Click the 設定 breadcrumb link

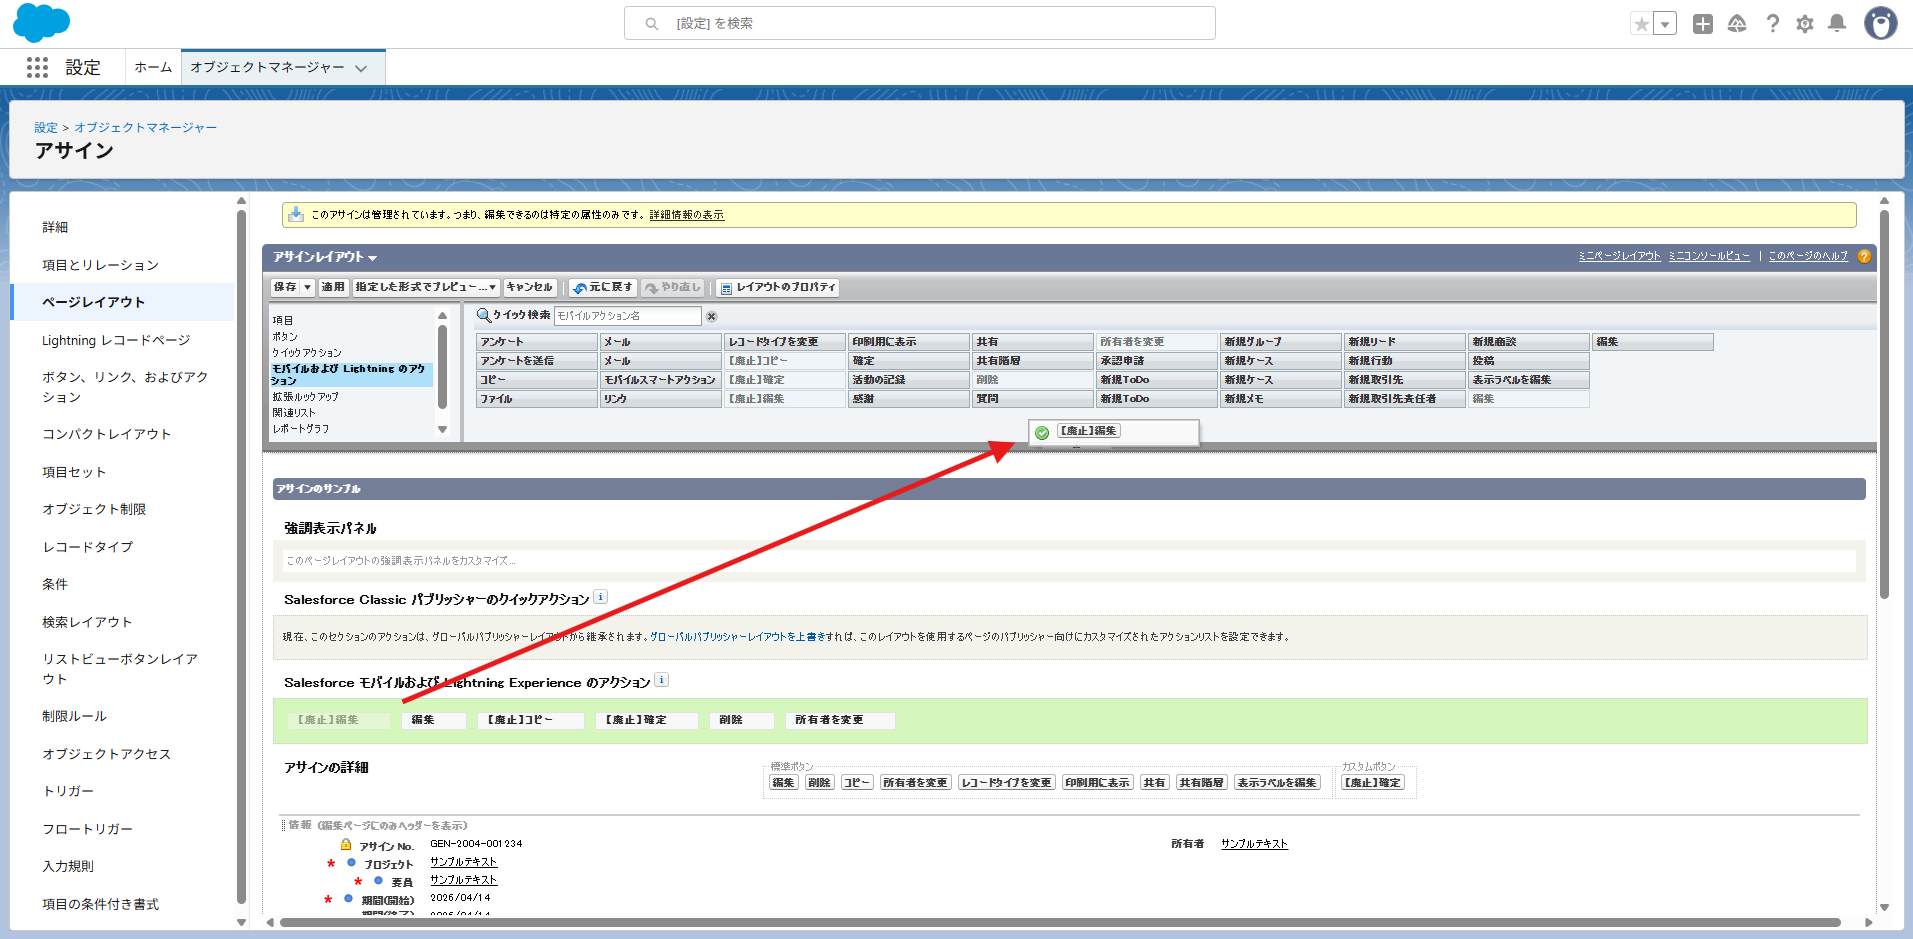tap(46, 127)
